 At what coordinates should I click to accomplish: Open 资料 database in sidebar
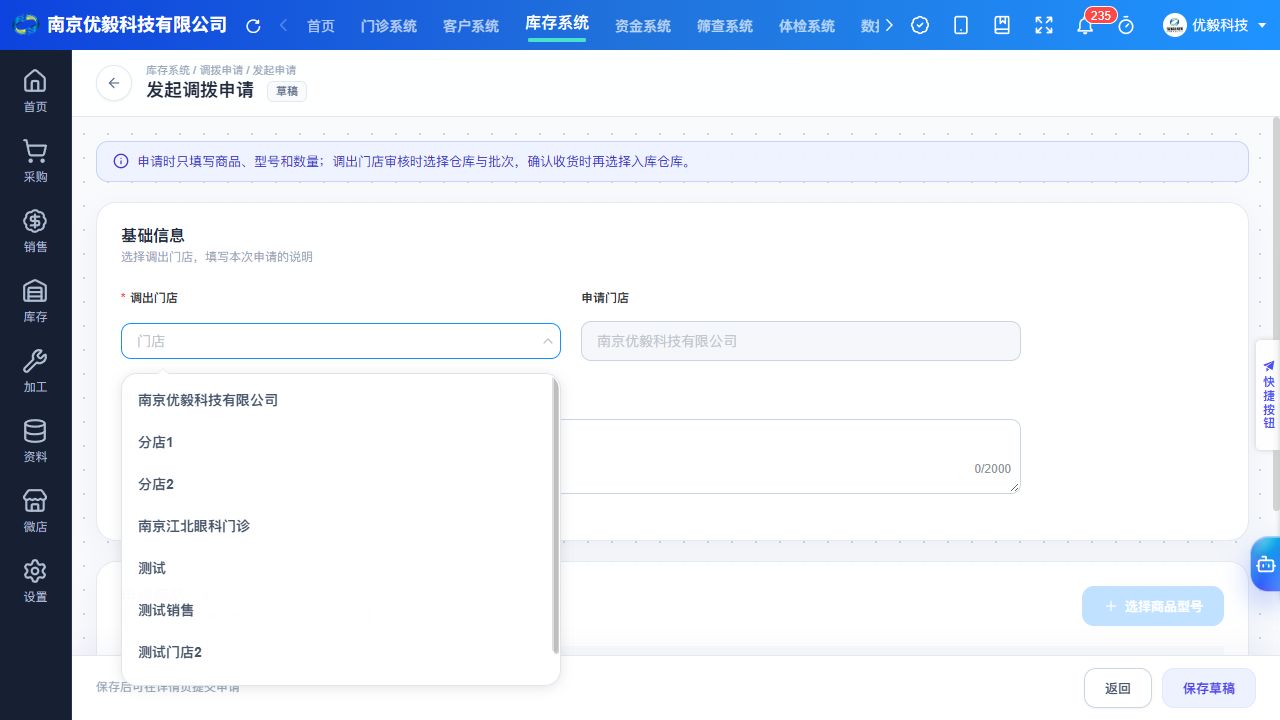(x=35, y=441)
